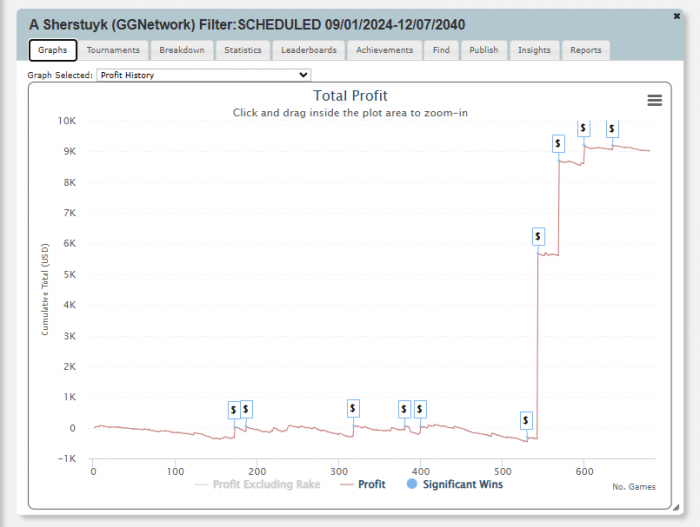The image size is (700, 527).
Task: Click the $ win marker just before game 550
Action: click(538, 236)
